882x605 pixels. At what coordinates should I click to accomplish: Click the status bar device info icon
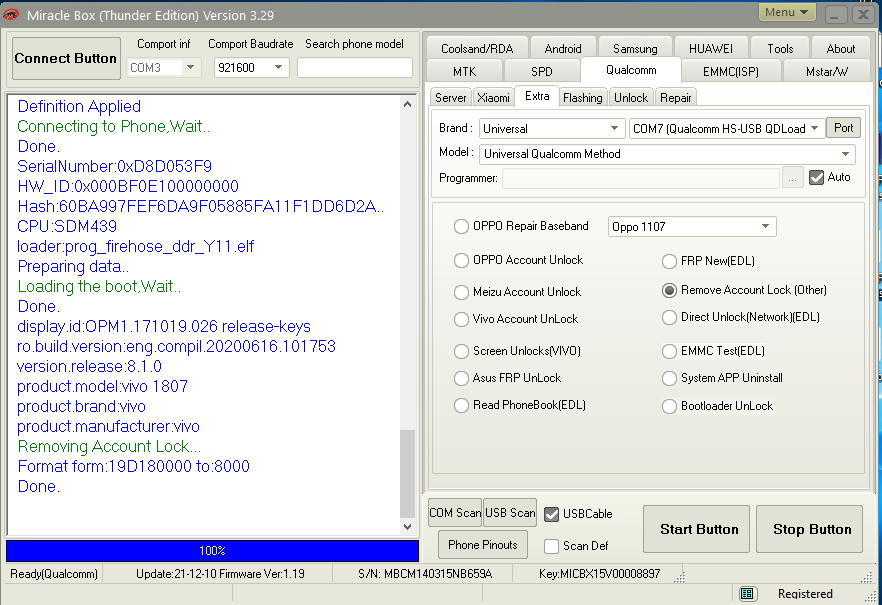tap(746, 594)
